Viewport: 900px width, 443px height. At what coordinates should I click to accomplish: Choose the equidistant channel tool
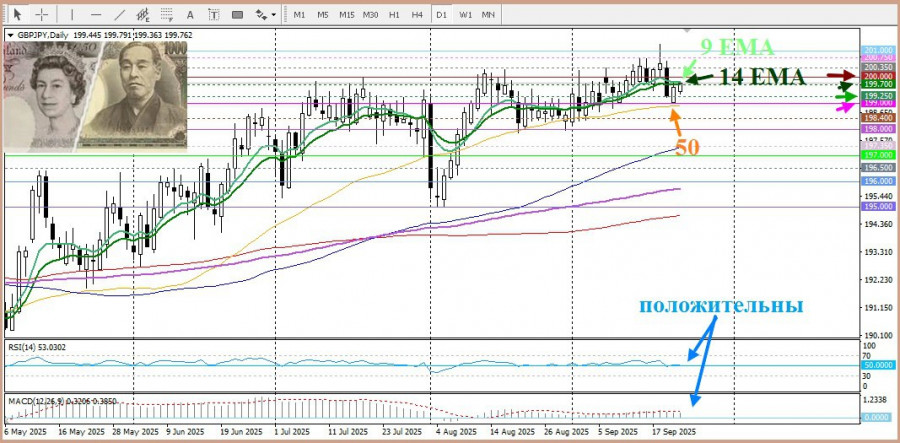144,15
